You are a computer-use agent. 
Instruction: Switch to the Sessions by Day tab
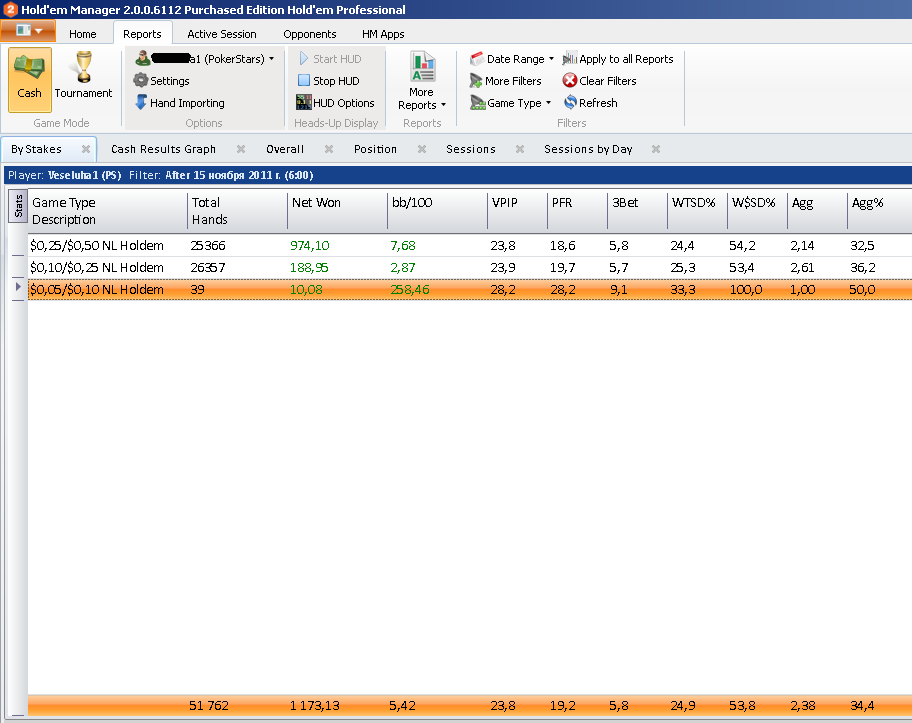click(x=588, y=149)
